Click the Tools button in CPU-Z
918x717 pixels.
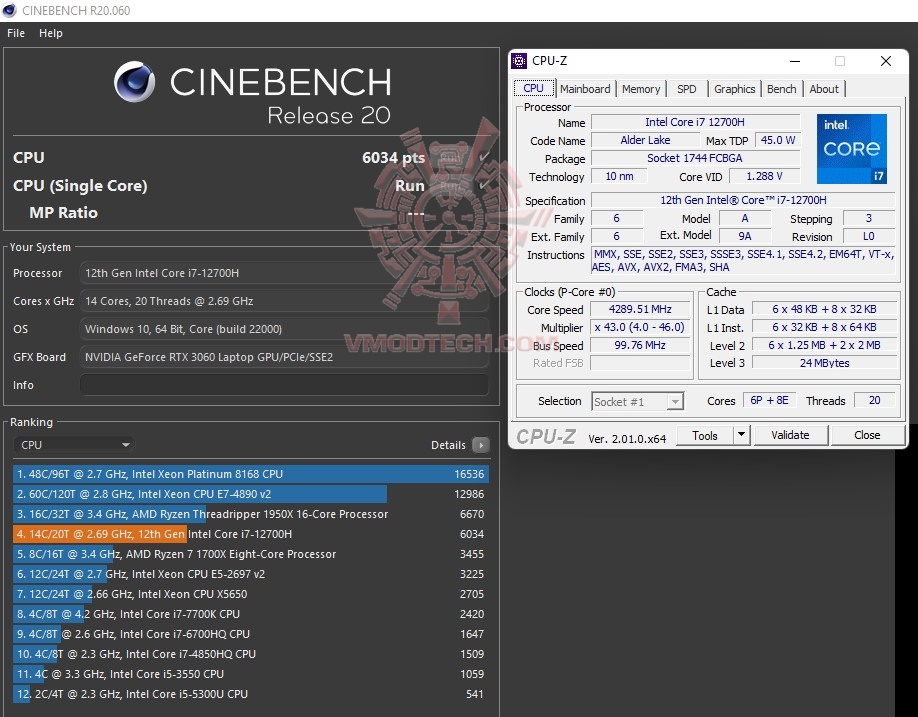(704, 435)
